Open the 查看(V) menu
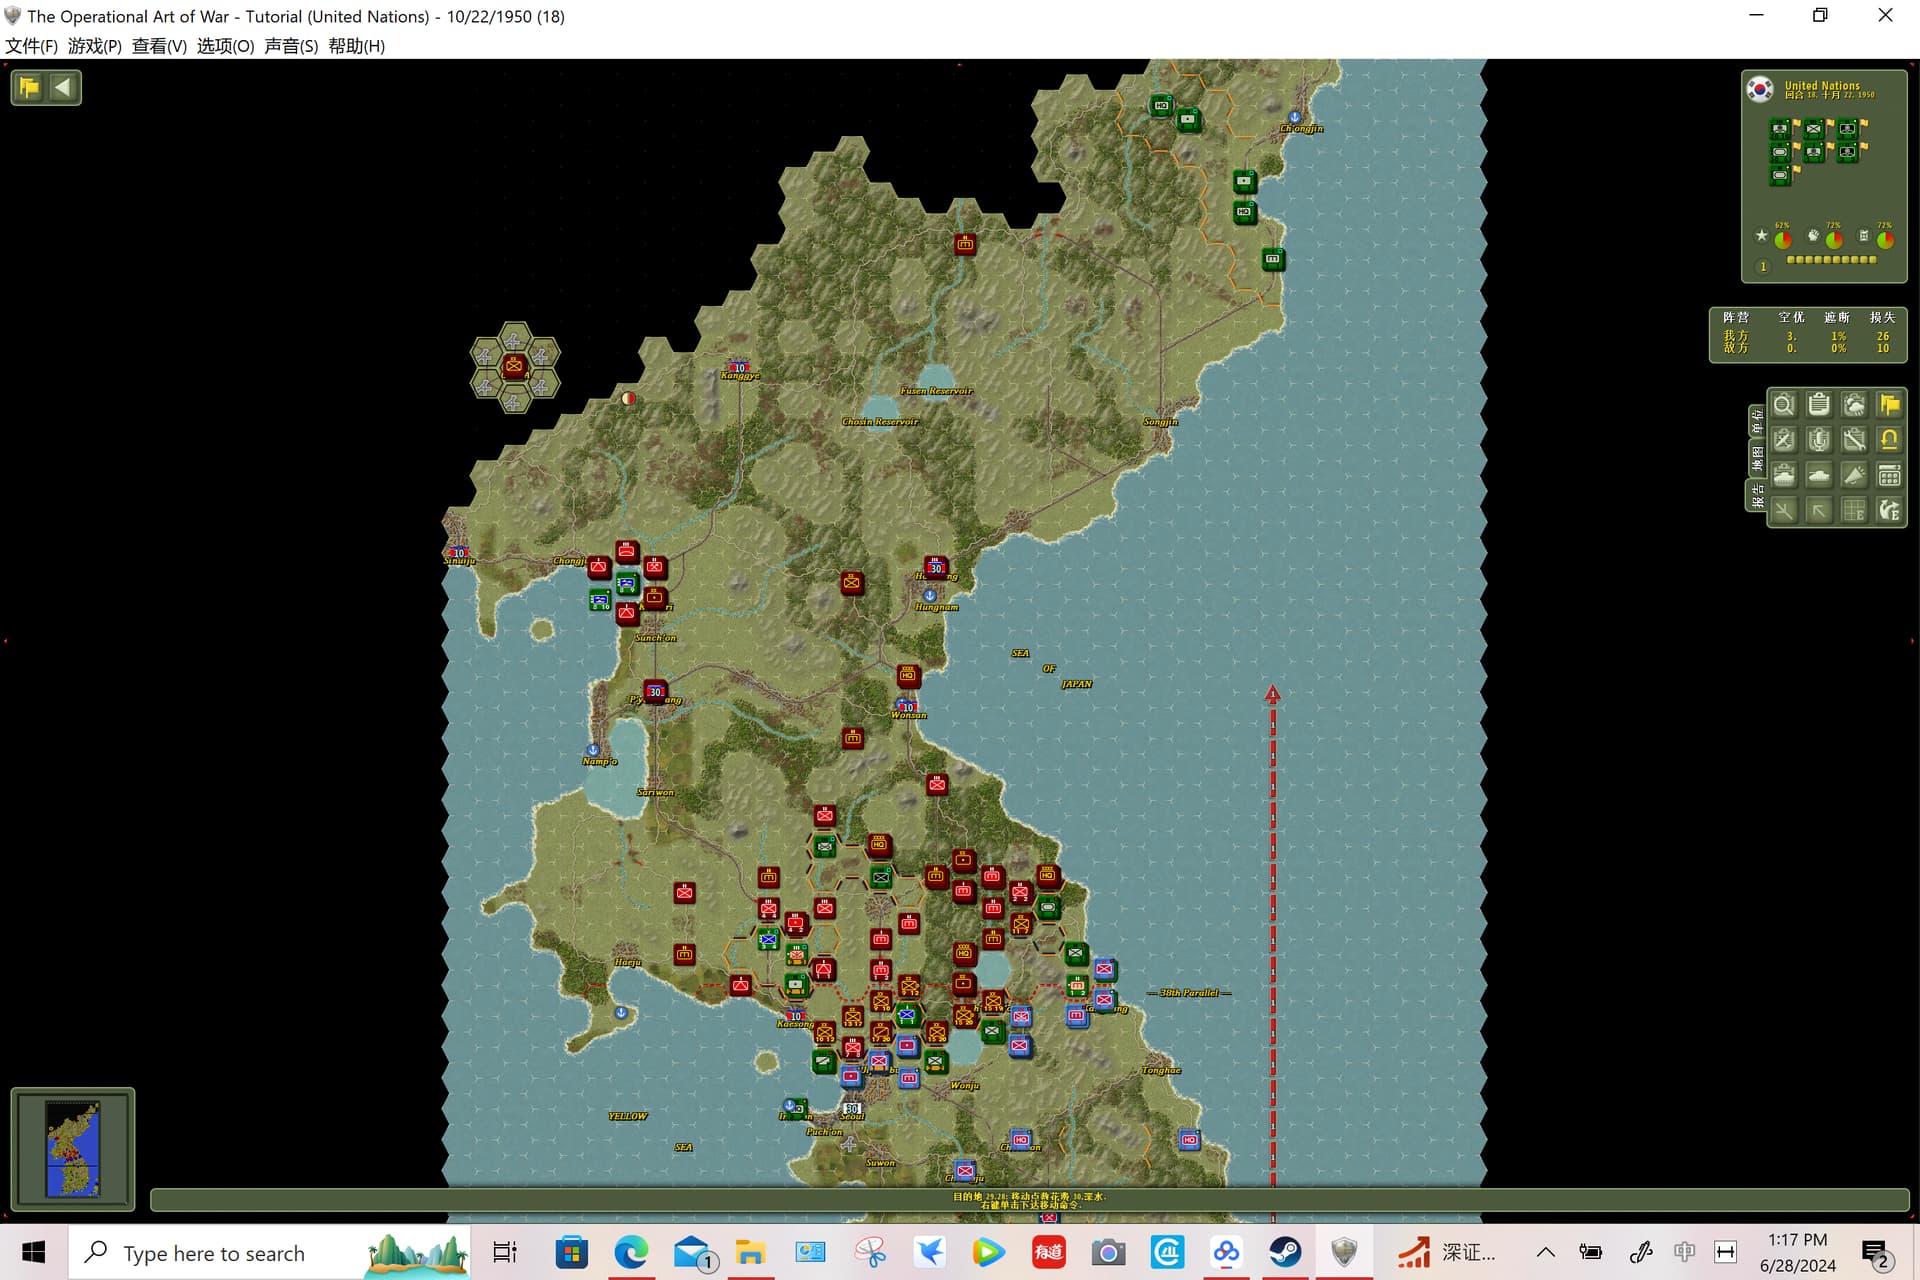1920x1280 pixels. (159, 46)
